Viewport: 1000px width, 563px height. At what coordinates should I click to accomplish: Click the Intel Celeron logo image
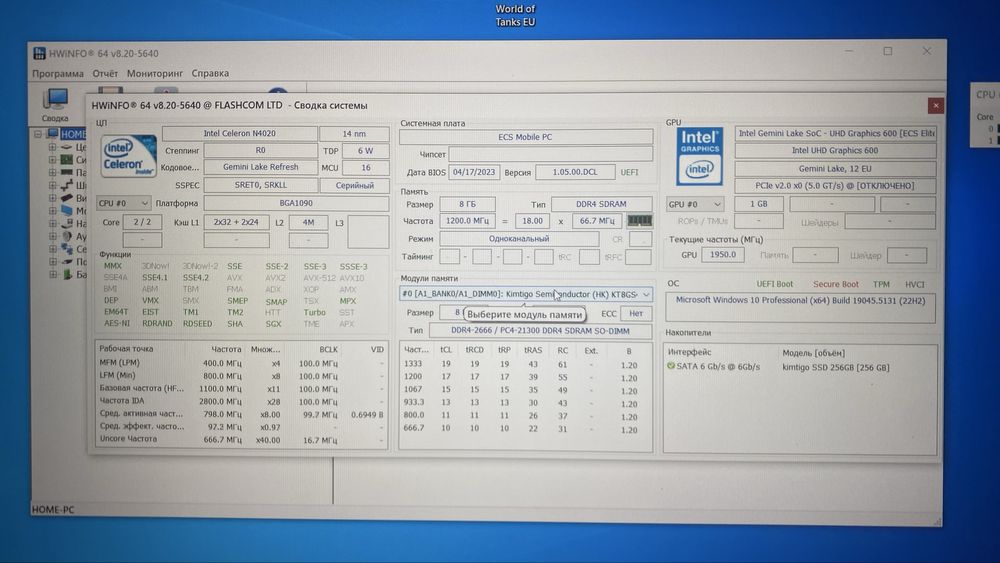[129, 156]
